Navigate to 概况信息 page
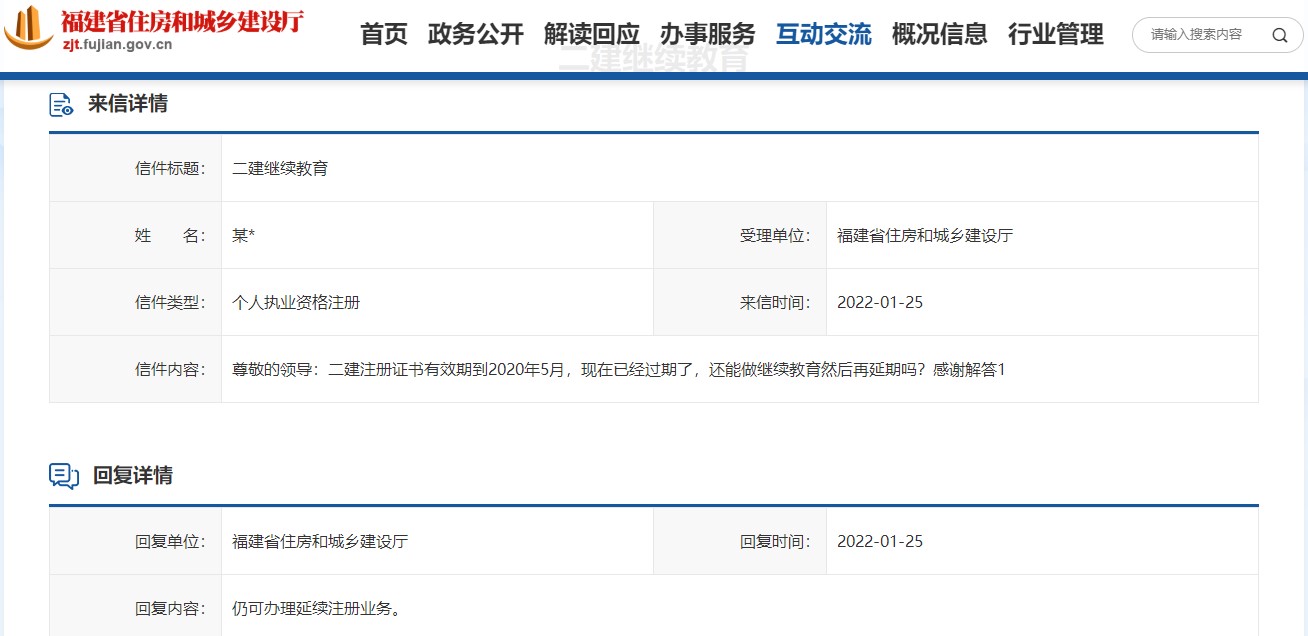This screenshot has height=636, width=1308. point(939,34)
